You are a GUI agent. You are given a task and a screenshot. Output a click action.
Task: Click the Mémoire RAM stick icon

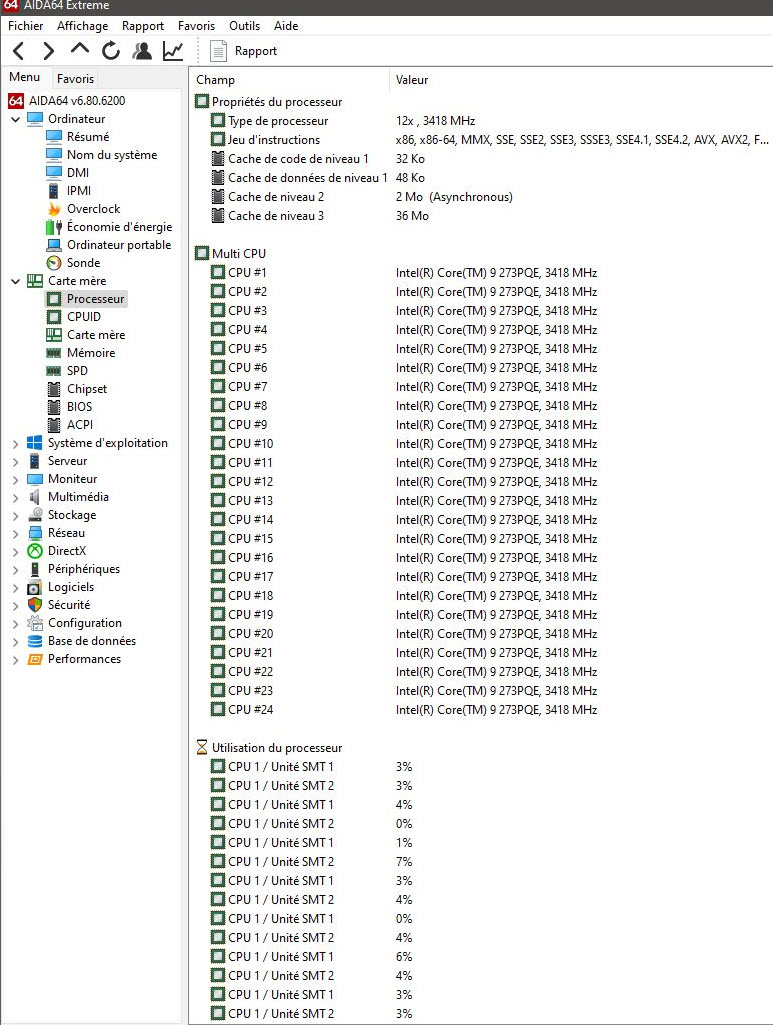54,353
